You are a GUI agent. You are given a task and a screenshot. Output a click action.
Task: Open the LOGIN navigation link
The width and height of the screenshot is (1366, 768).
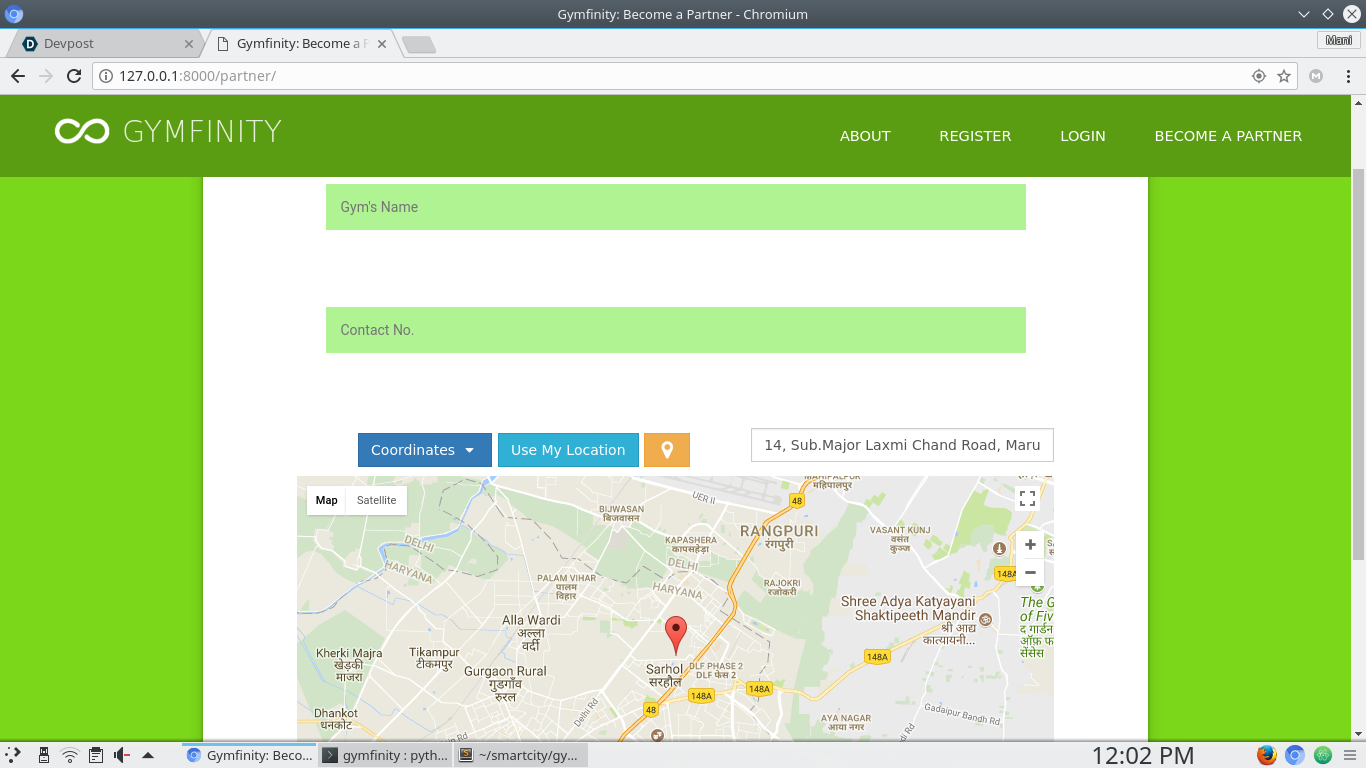[1083, 136]
